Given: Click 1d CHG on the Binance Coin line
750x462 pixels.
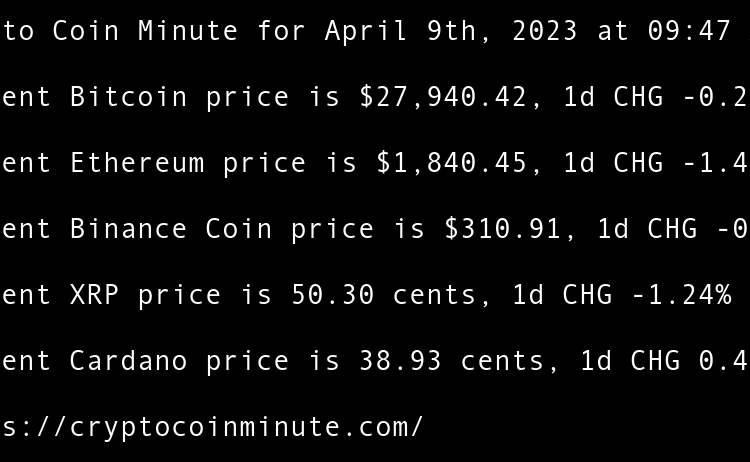Looking at the screenshot, I should [646, 229].
